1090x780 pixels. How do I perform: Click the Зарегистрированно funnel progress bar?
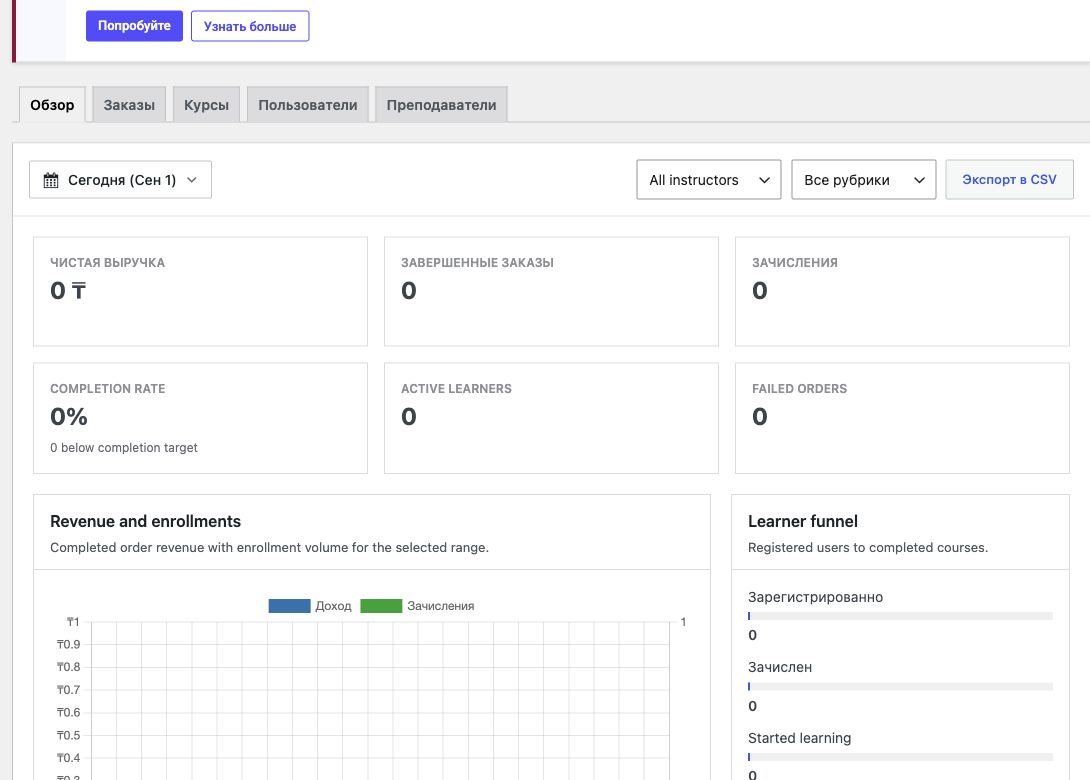click(x=900, y=616)
